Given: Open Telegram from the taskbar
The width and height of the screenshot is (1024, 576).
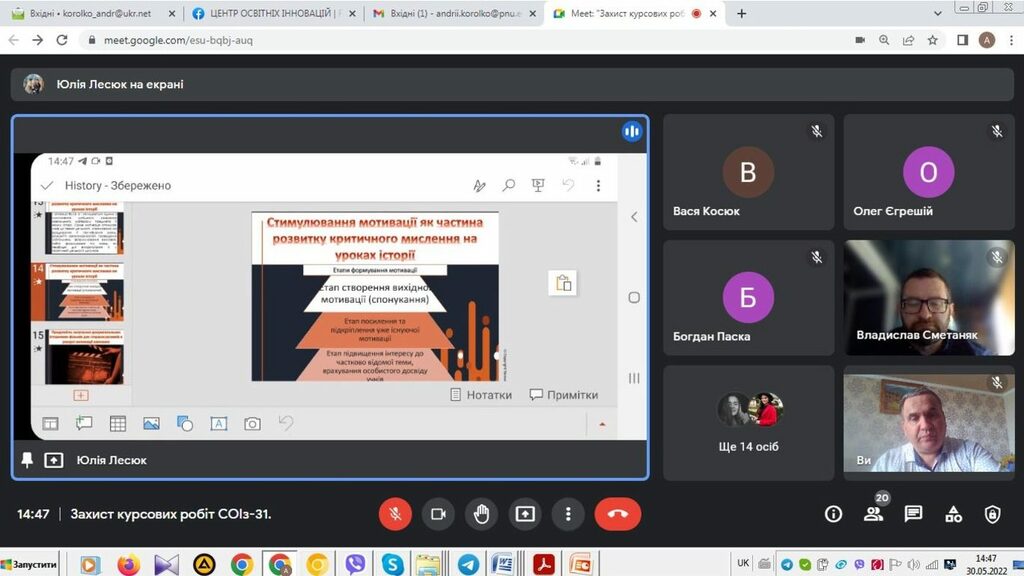Looking at the screenshot, I should (x=466, y=565).
